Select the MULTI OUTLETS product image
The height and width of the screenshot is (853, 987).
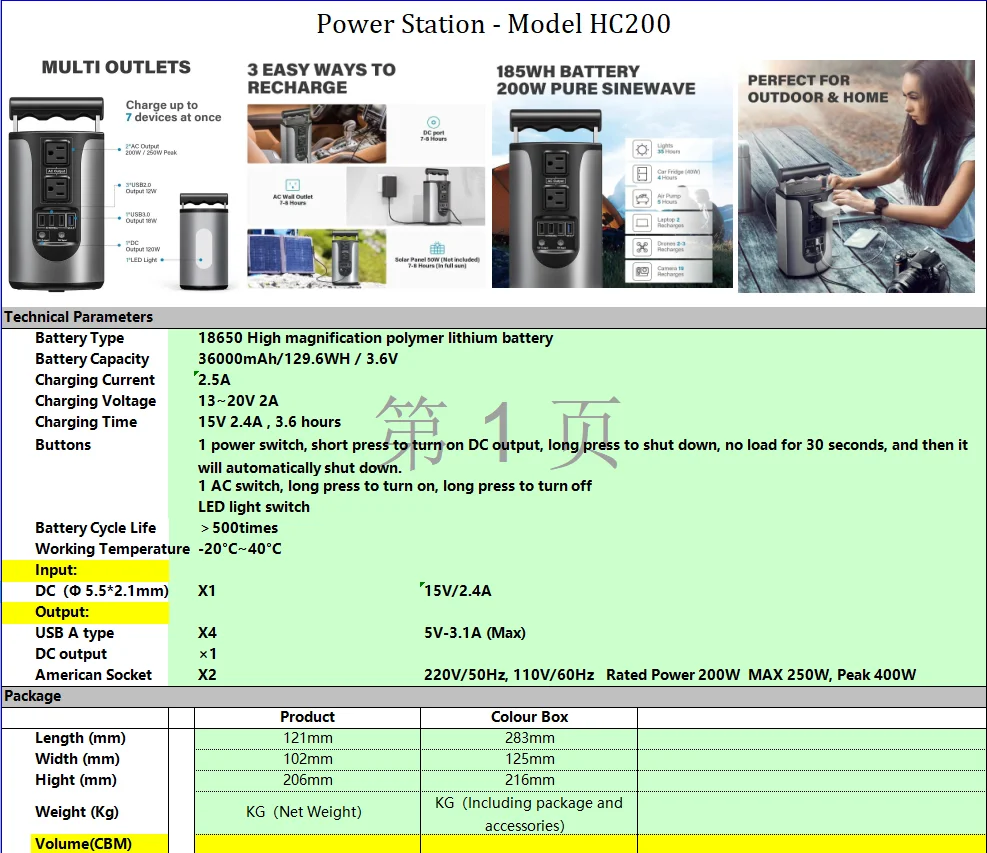[x=120, y=174]
